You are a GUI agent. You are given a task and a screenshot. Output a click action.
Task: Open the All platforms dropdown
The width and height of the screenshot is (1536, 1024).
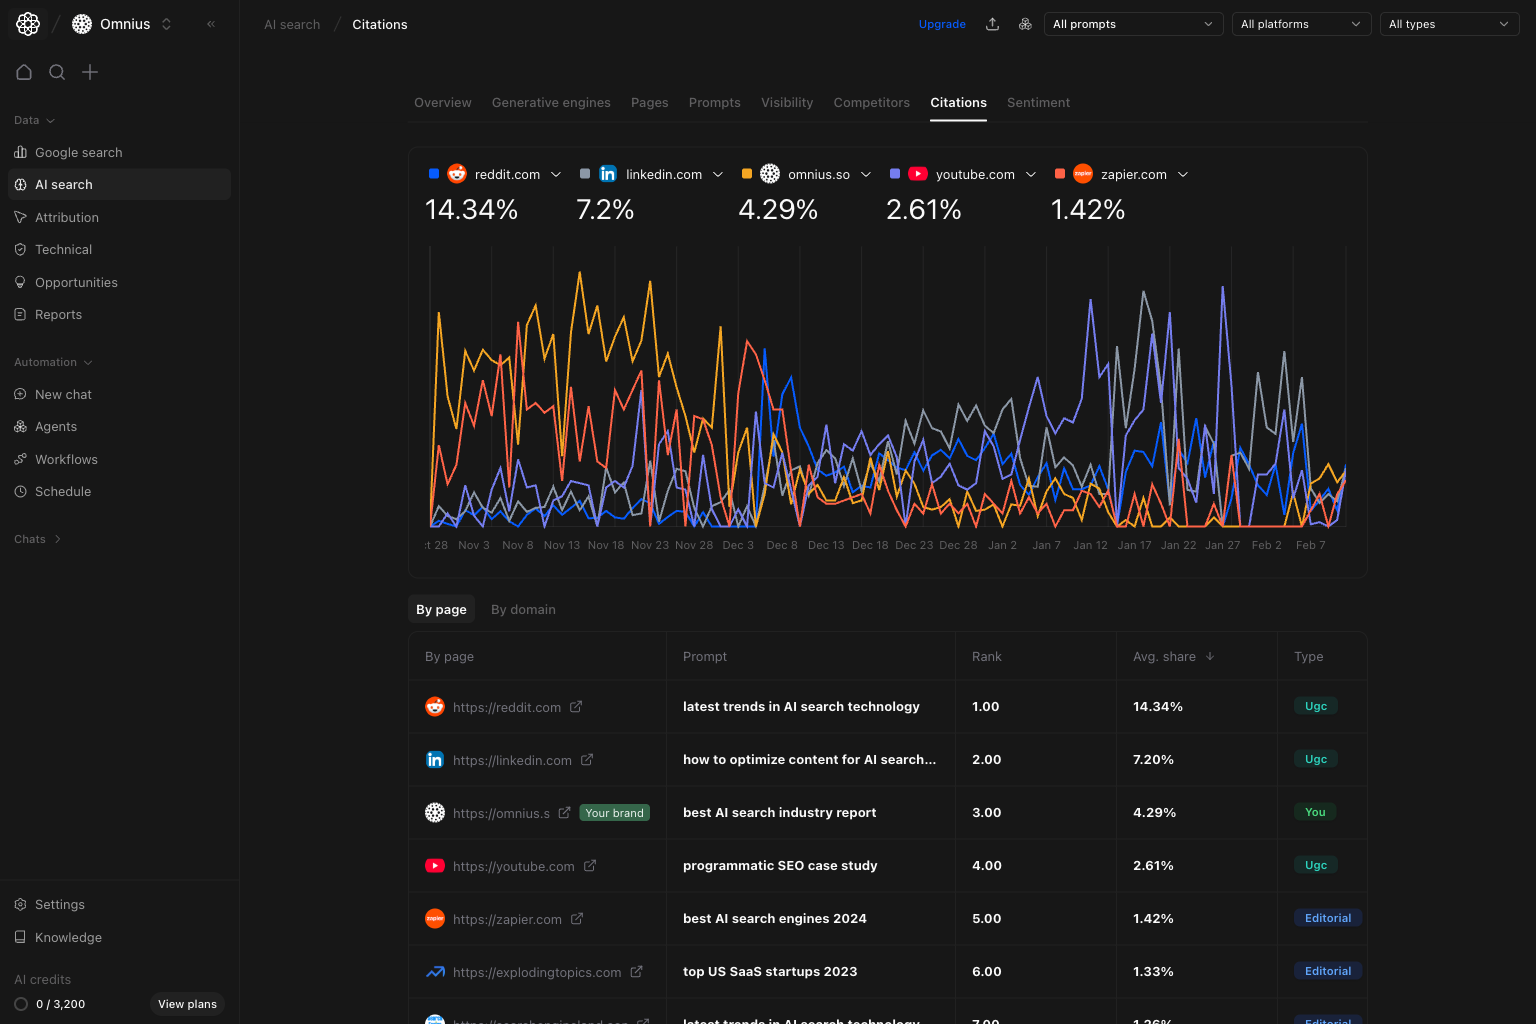pyautogui.click(x=1301, y=23)
